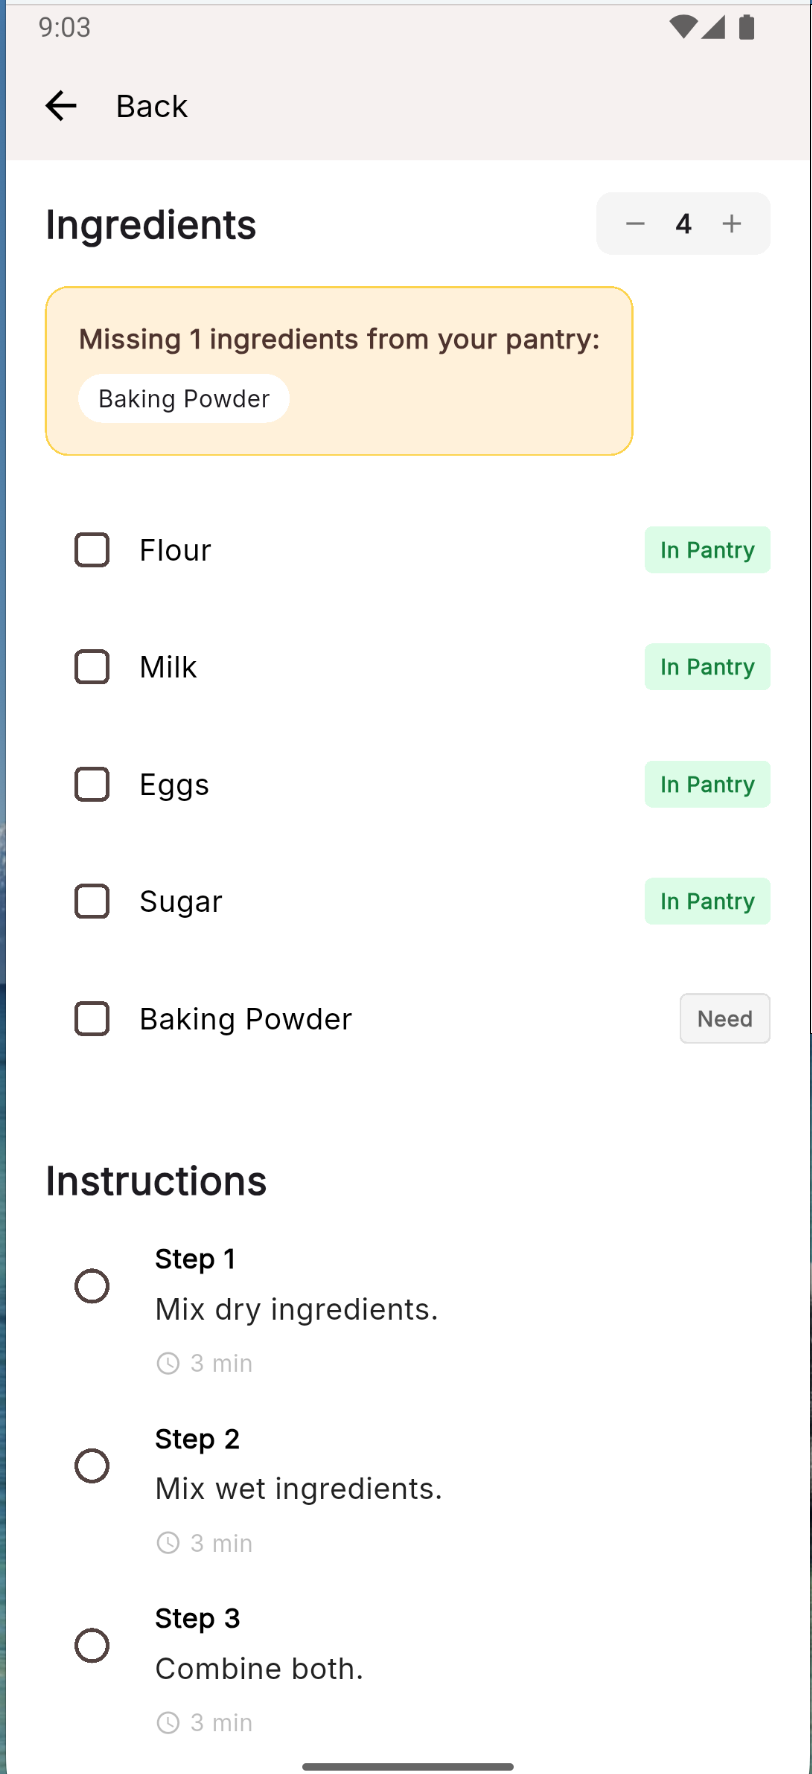Tap the In Pantry badge for Flour
This screenshot has height=1774, width=812.
pyautogui.click(x=707, y=550)
